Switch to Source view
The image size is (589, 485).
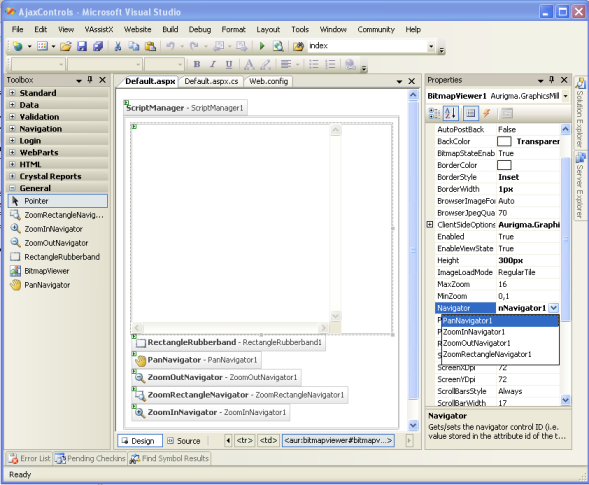[184, 441]
